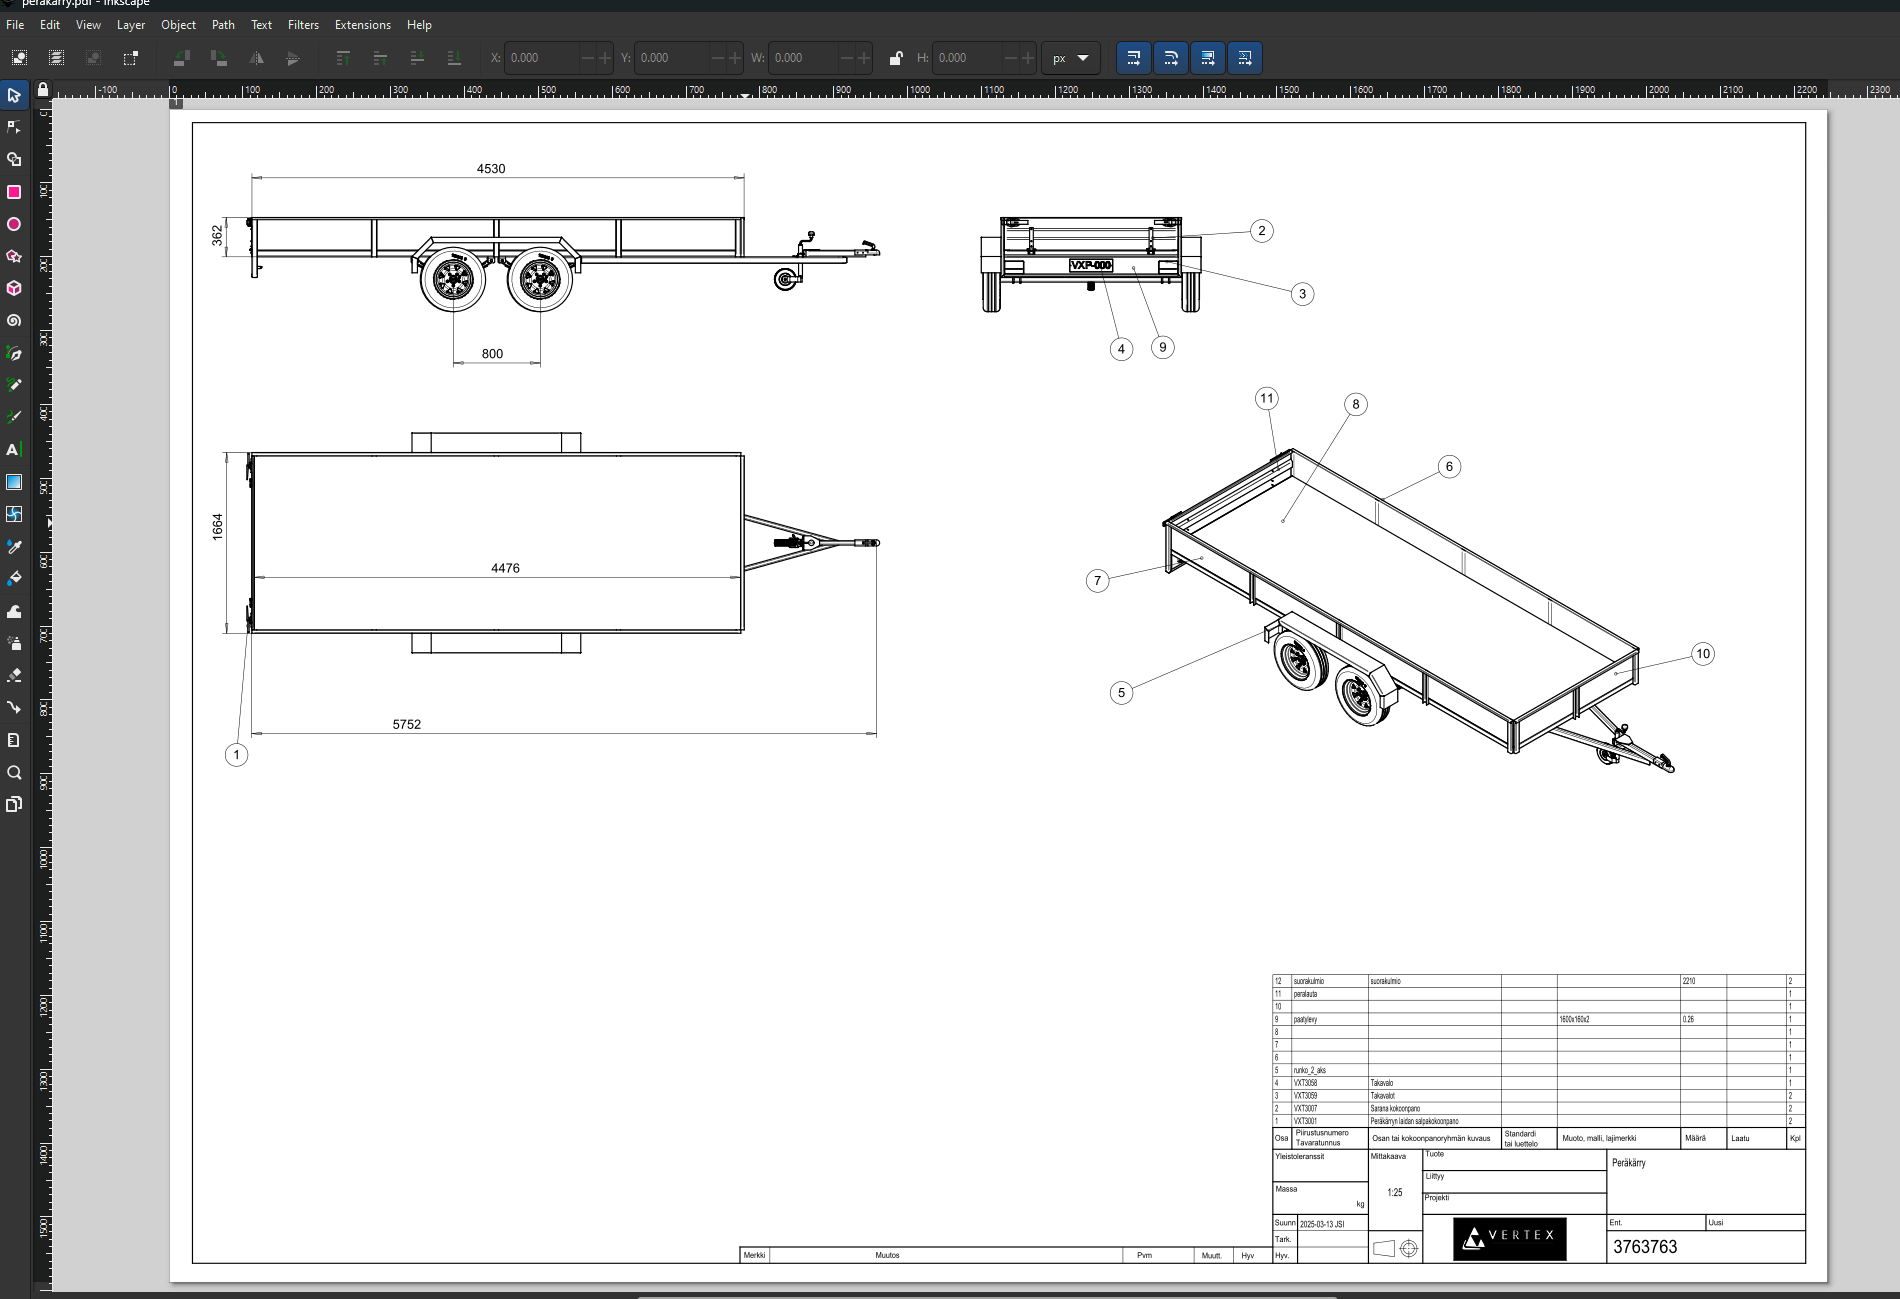Select the Zoom magnifier tool

coord(14,773)
